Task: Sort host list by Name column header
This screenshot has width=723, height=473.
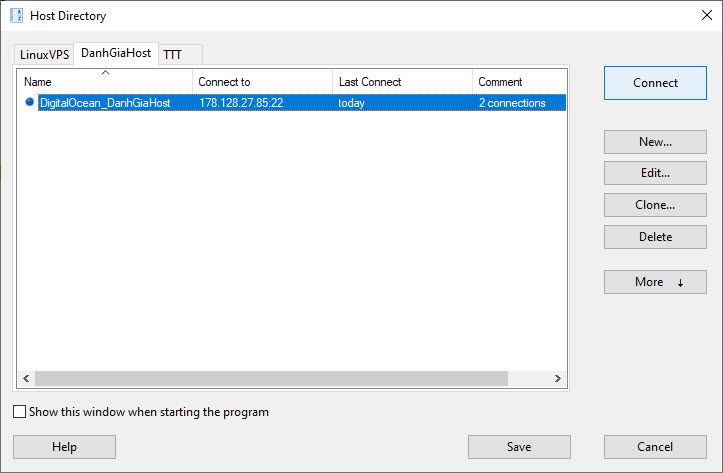Action: [x=105, y=82]
